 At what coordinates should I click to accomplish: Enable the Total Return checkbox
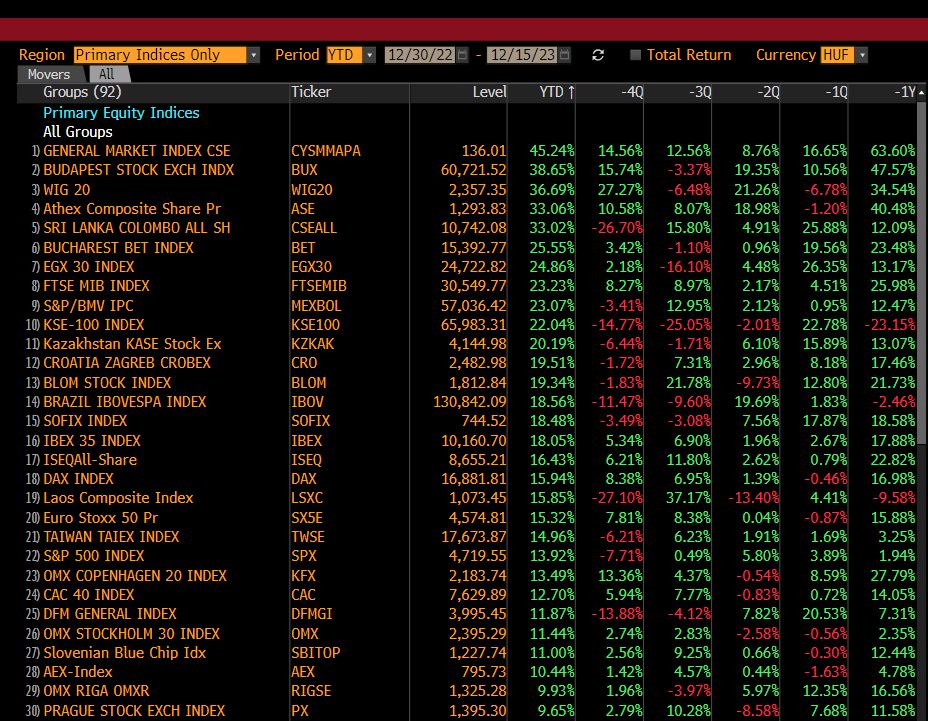pos(636,55)
